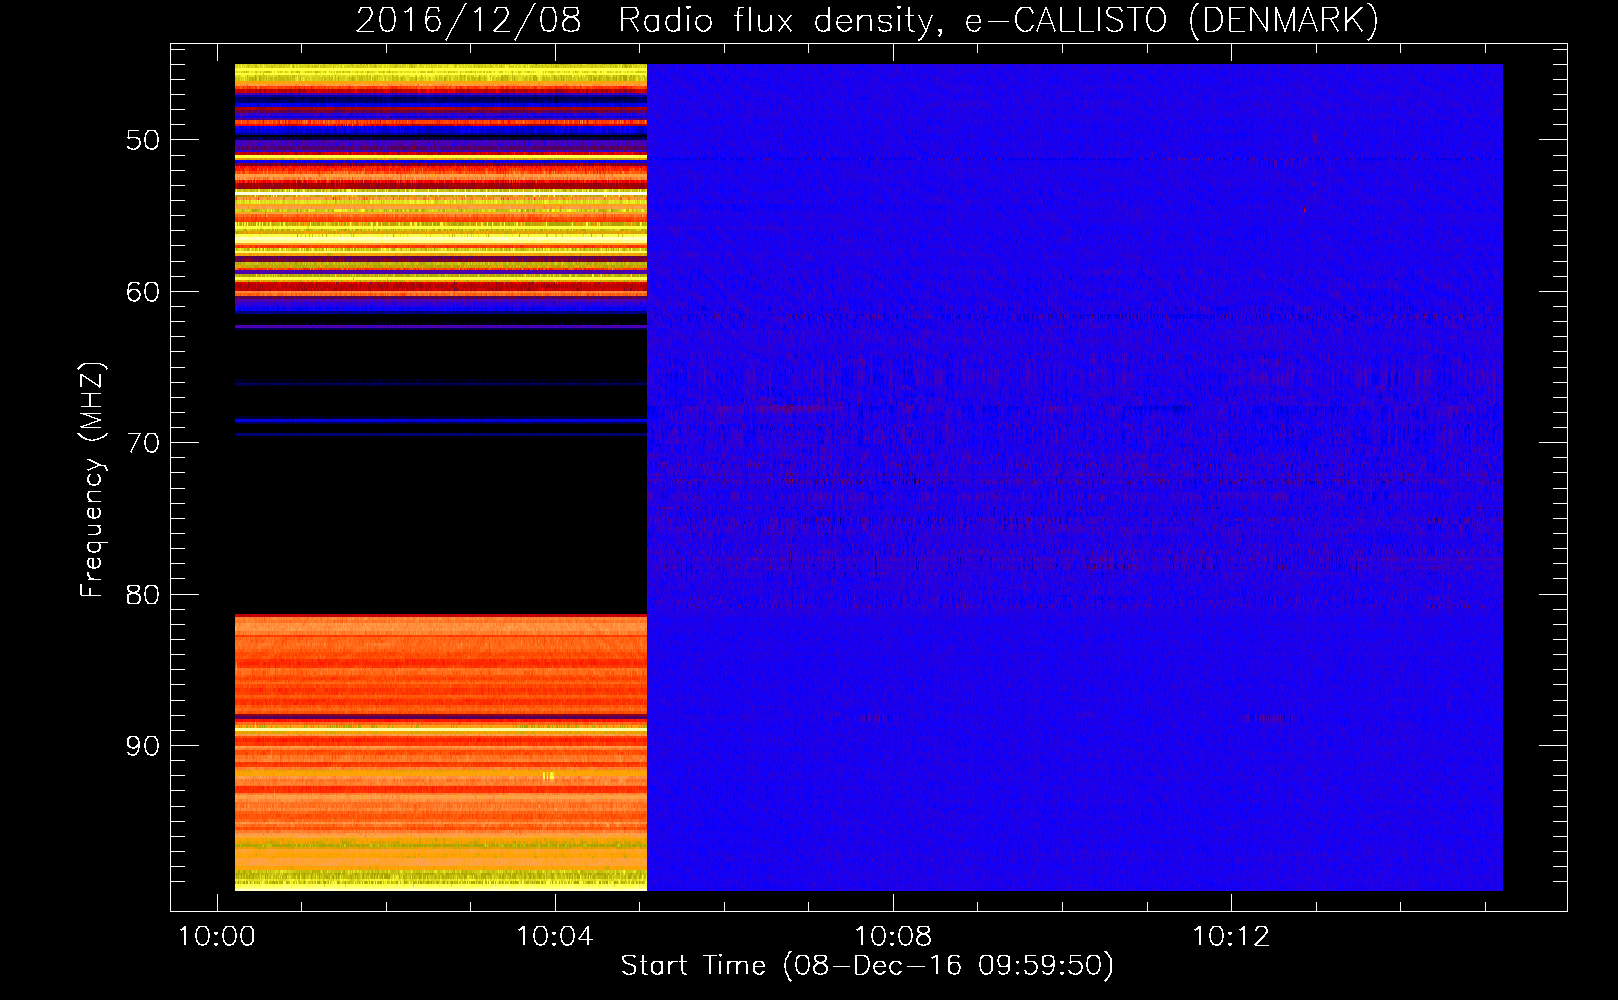Select the 'Frequency (MHZ)' y-axis label
1618x1000 pixels.
pyautogui.click(x=92, y=479)
